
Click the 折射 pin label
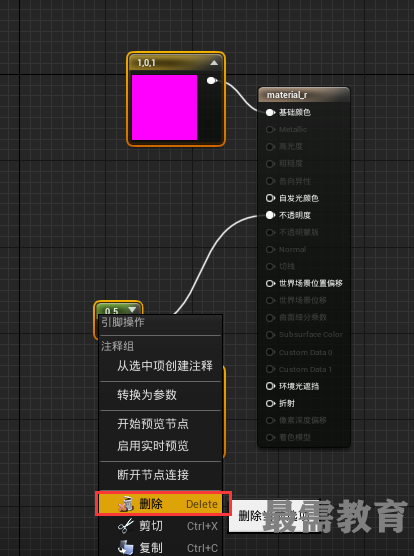coord(287,403)
